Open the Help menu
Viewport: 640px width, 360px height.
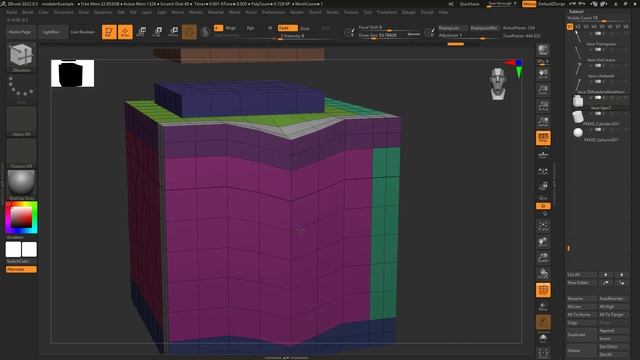[x=443, y=12]
